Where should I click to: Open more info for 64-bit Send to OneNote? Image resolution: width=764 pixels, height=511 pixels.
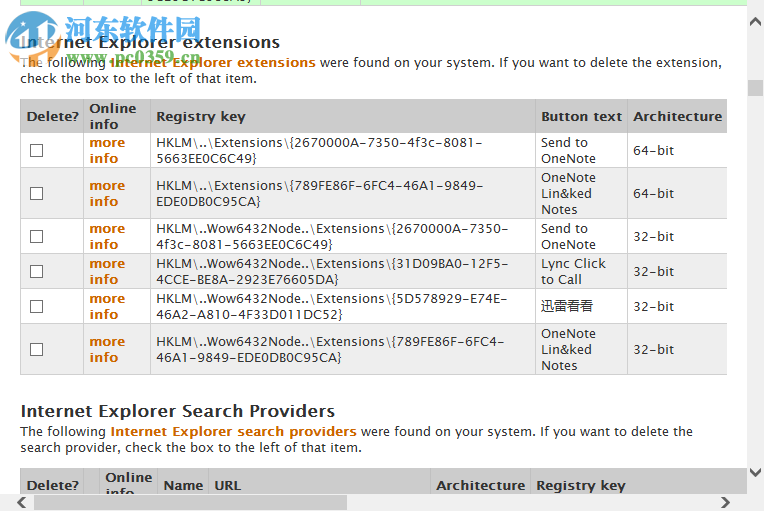click(x=107, y=151)
